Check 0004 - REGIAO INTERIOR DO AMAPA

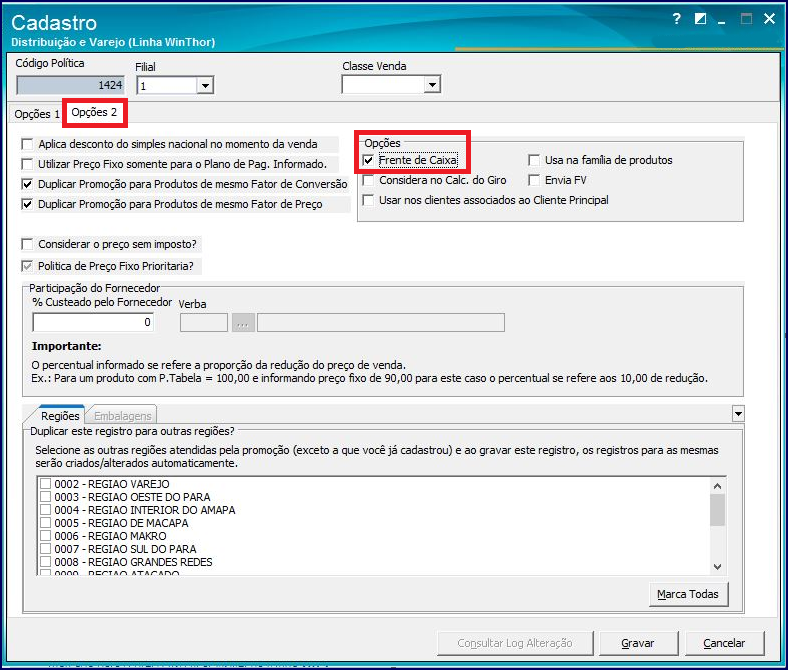[46, 510]
